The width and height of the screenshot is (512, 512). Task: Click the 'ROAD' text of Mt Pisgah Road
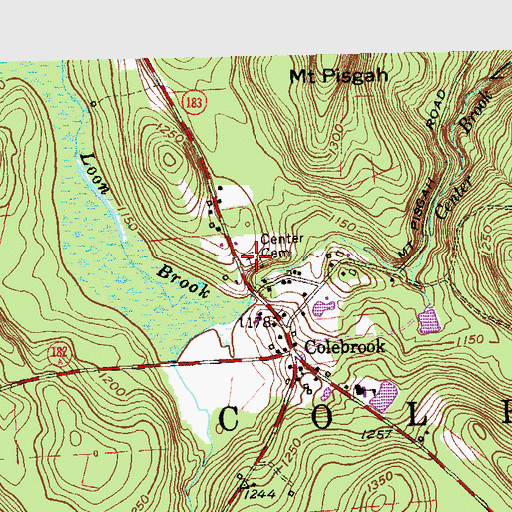click(x=436, y=109)
